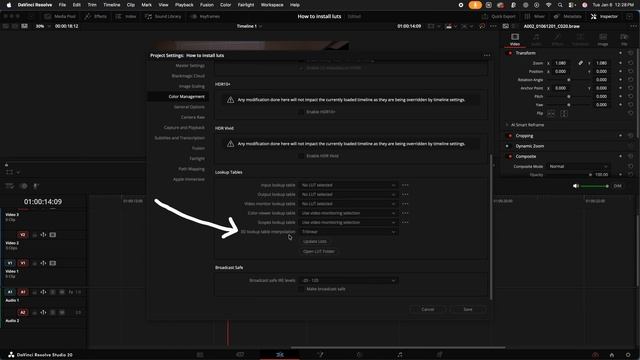
Task: Toggle the Transform section on or off
Action: (x=510, y=53)
